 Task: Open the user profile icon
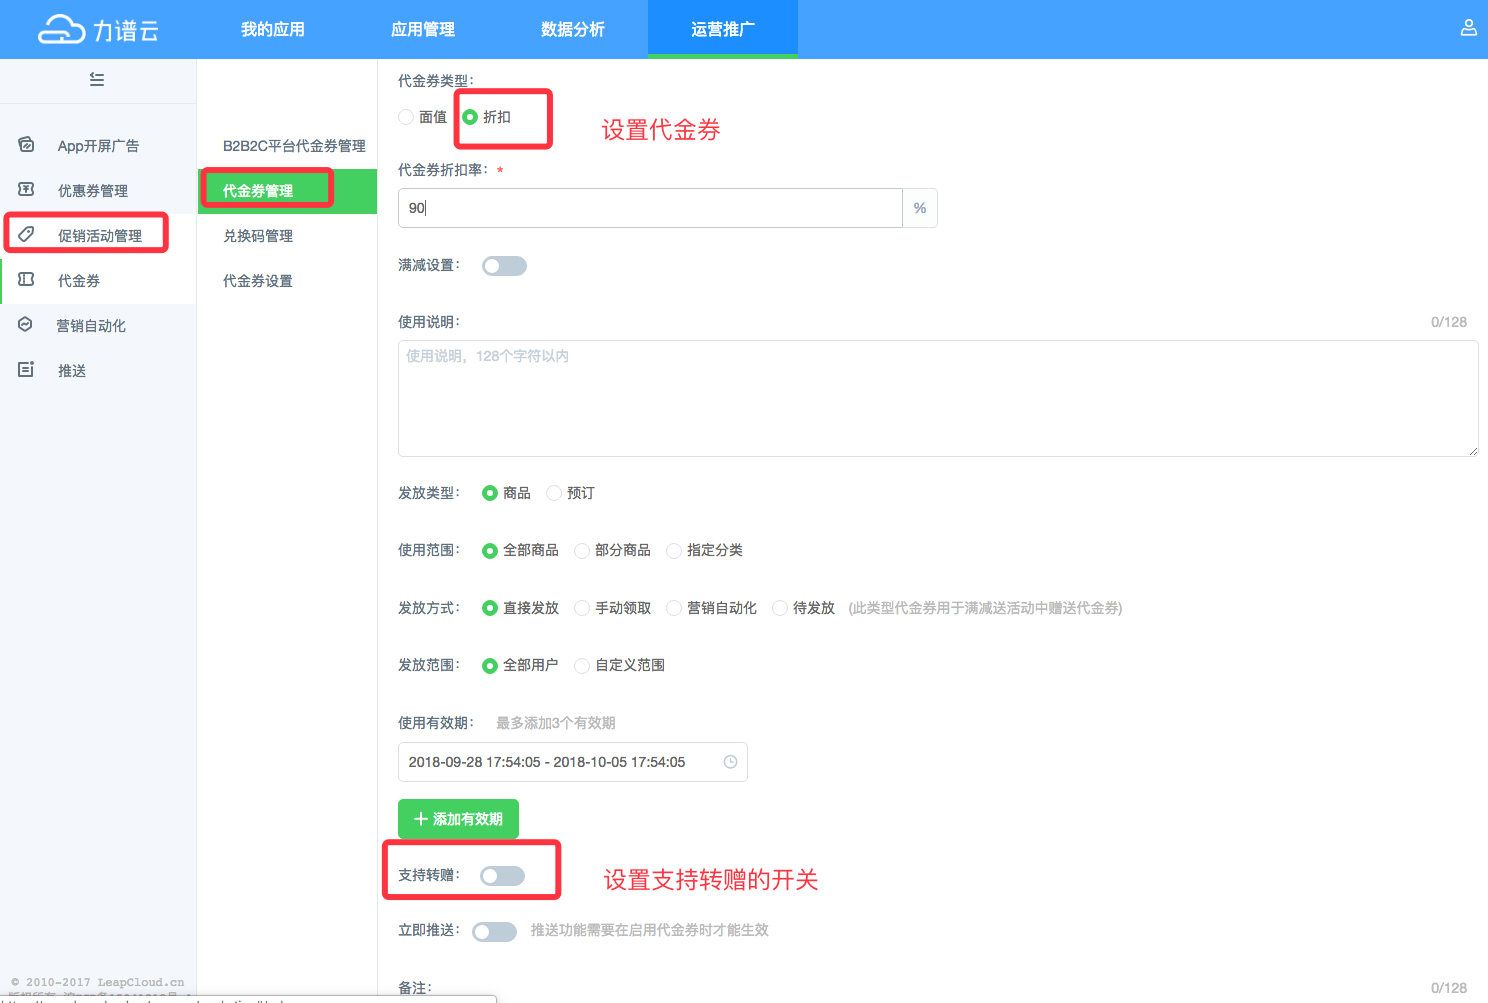[1468, 28]
